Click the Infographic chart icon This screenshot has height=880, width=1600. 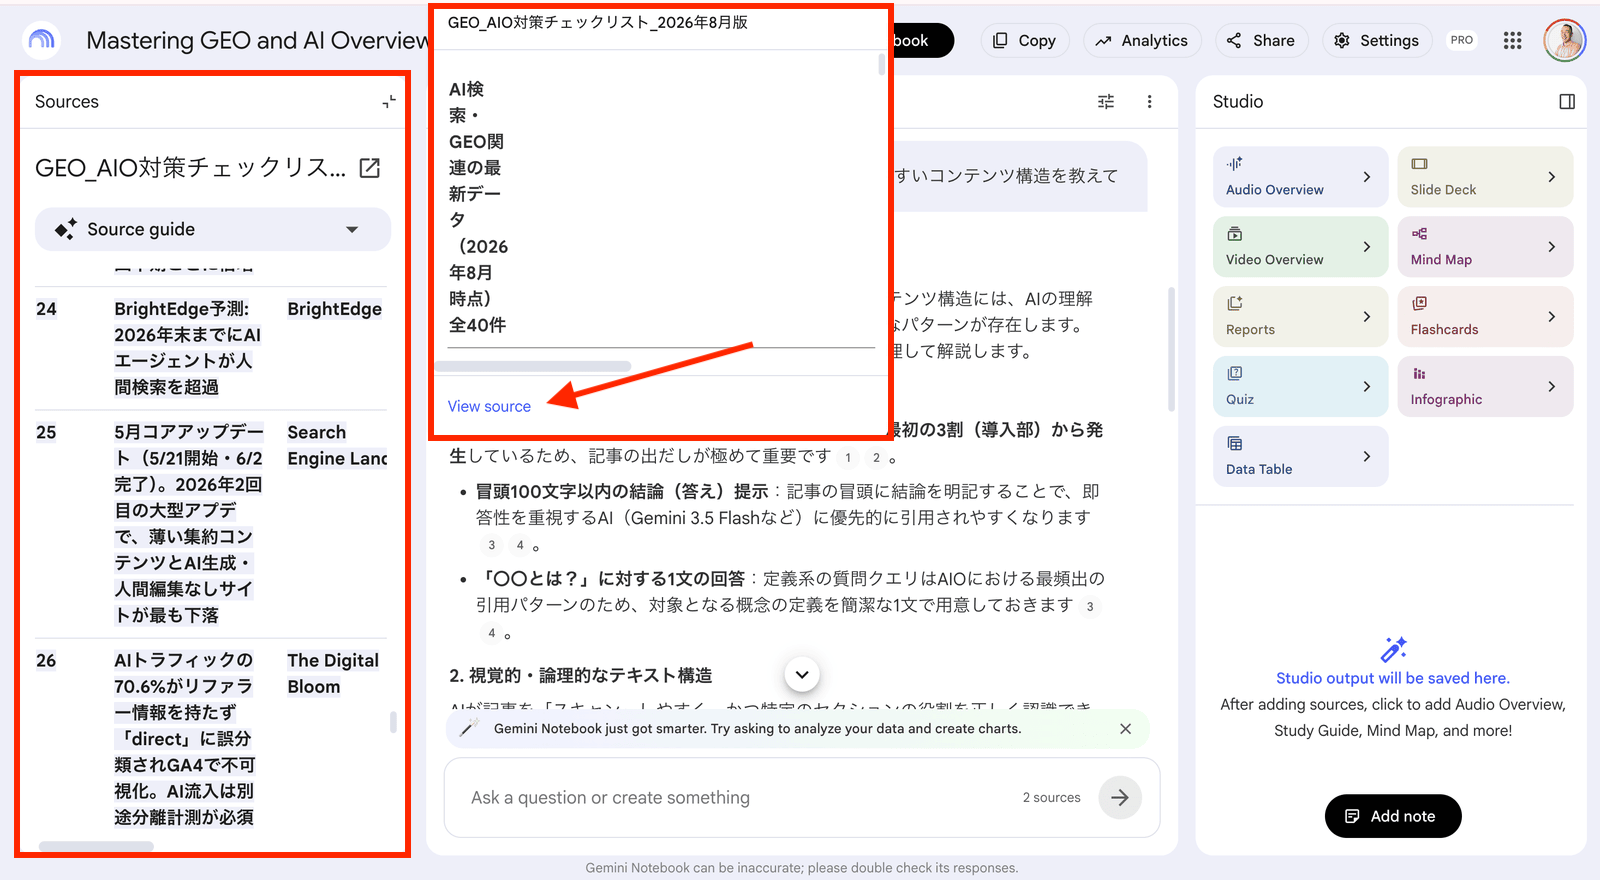tap(1420, 374)
